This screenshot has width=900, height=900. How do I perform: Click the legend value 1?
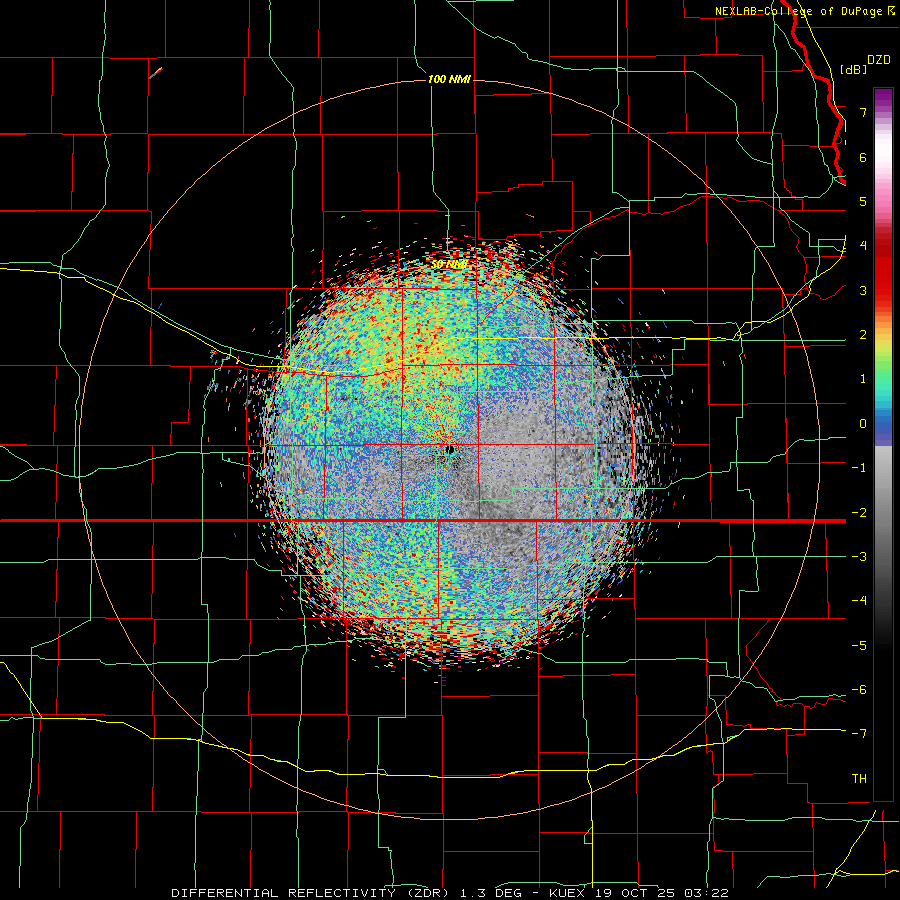863,379
